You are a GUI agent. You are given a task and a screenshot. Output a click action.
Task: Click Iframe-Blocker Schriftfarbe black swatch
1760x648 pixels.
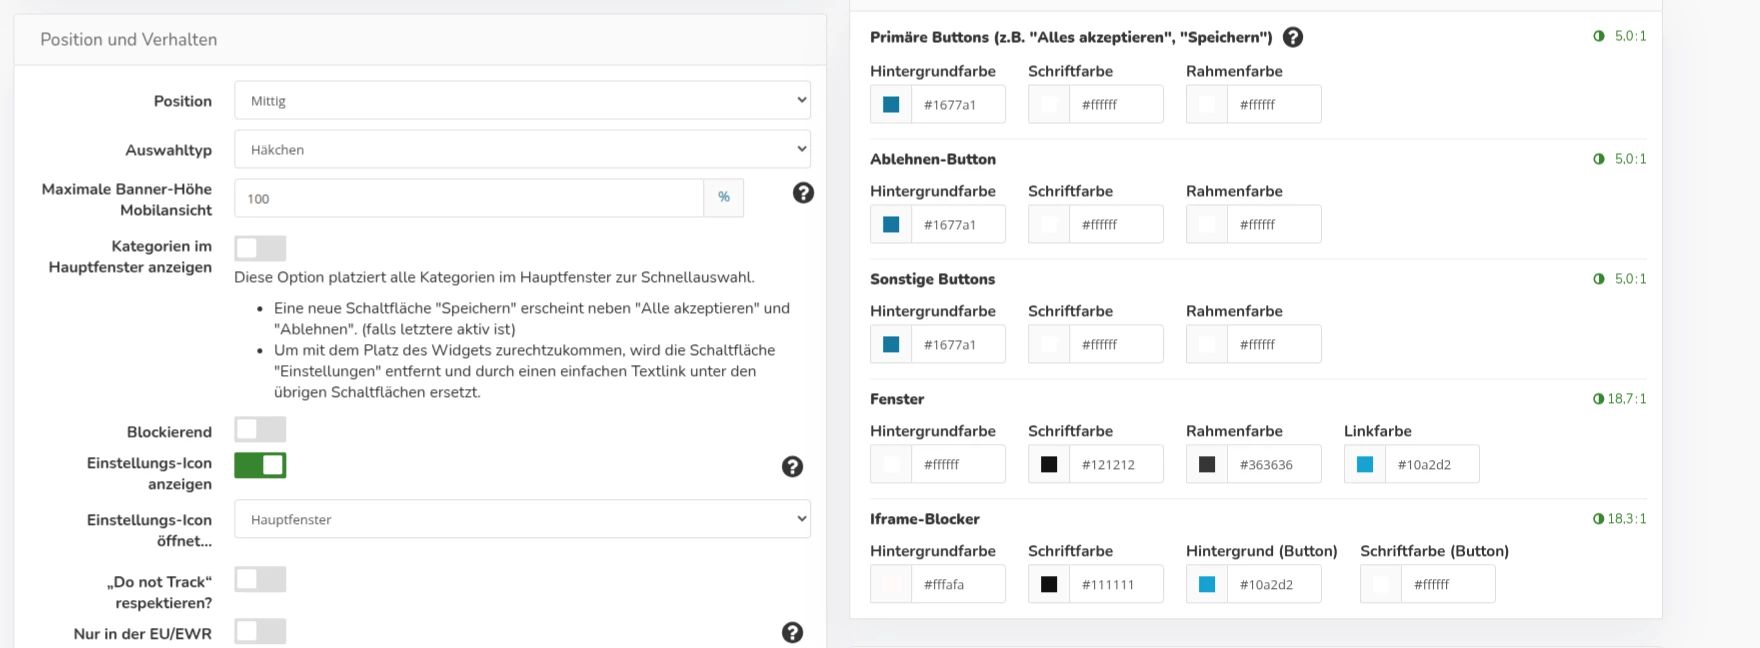point(1049,585)
